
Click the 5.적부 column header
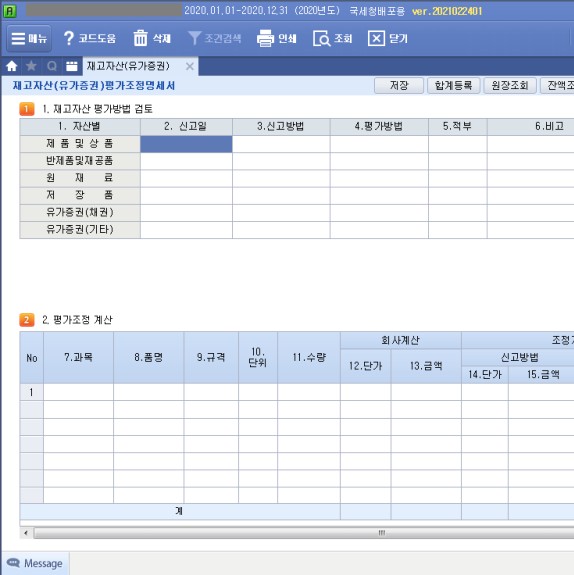coord(458,127)
